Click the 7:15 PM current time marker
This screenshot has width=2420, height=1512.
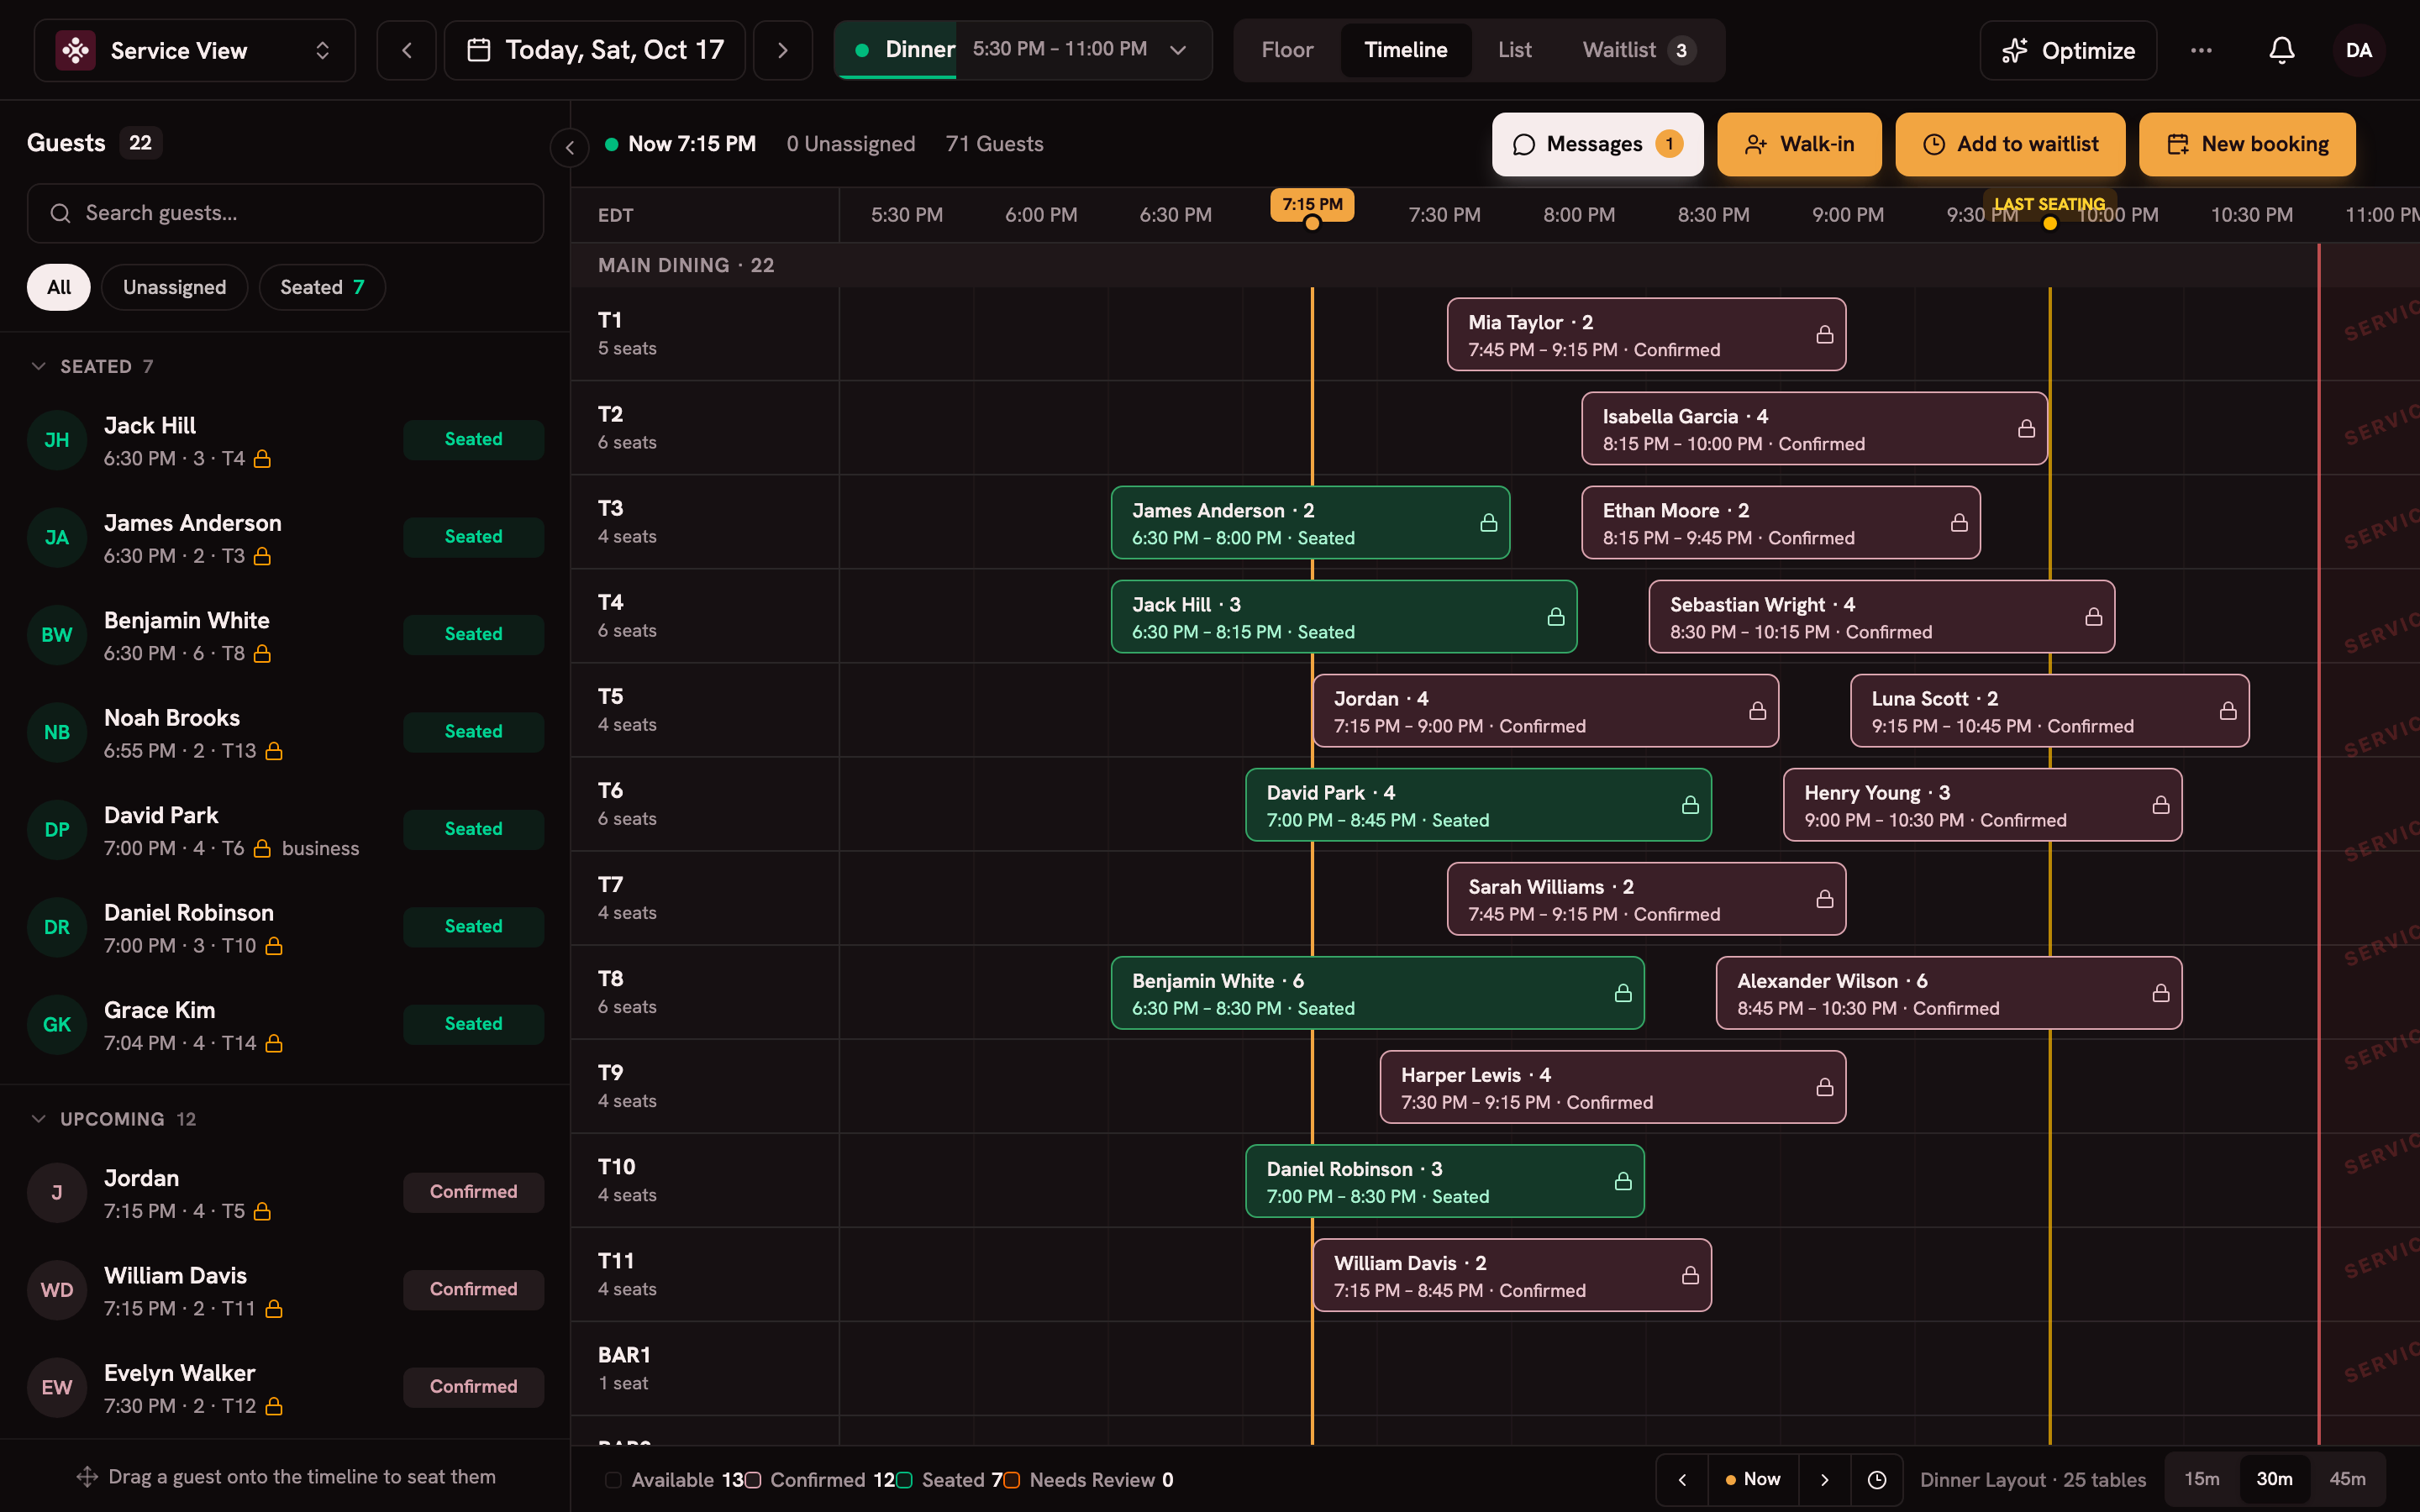(1312, 204)
